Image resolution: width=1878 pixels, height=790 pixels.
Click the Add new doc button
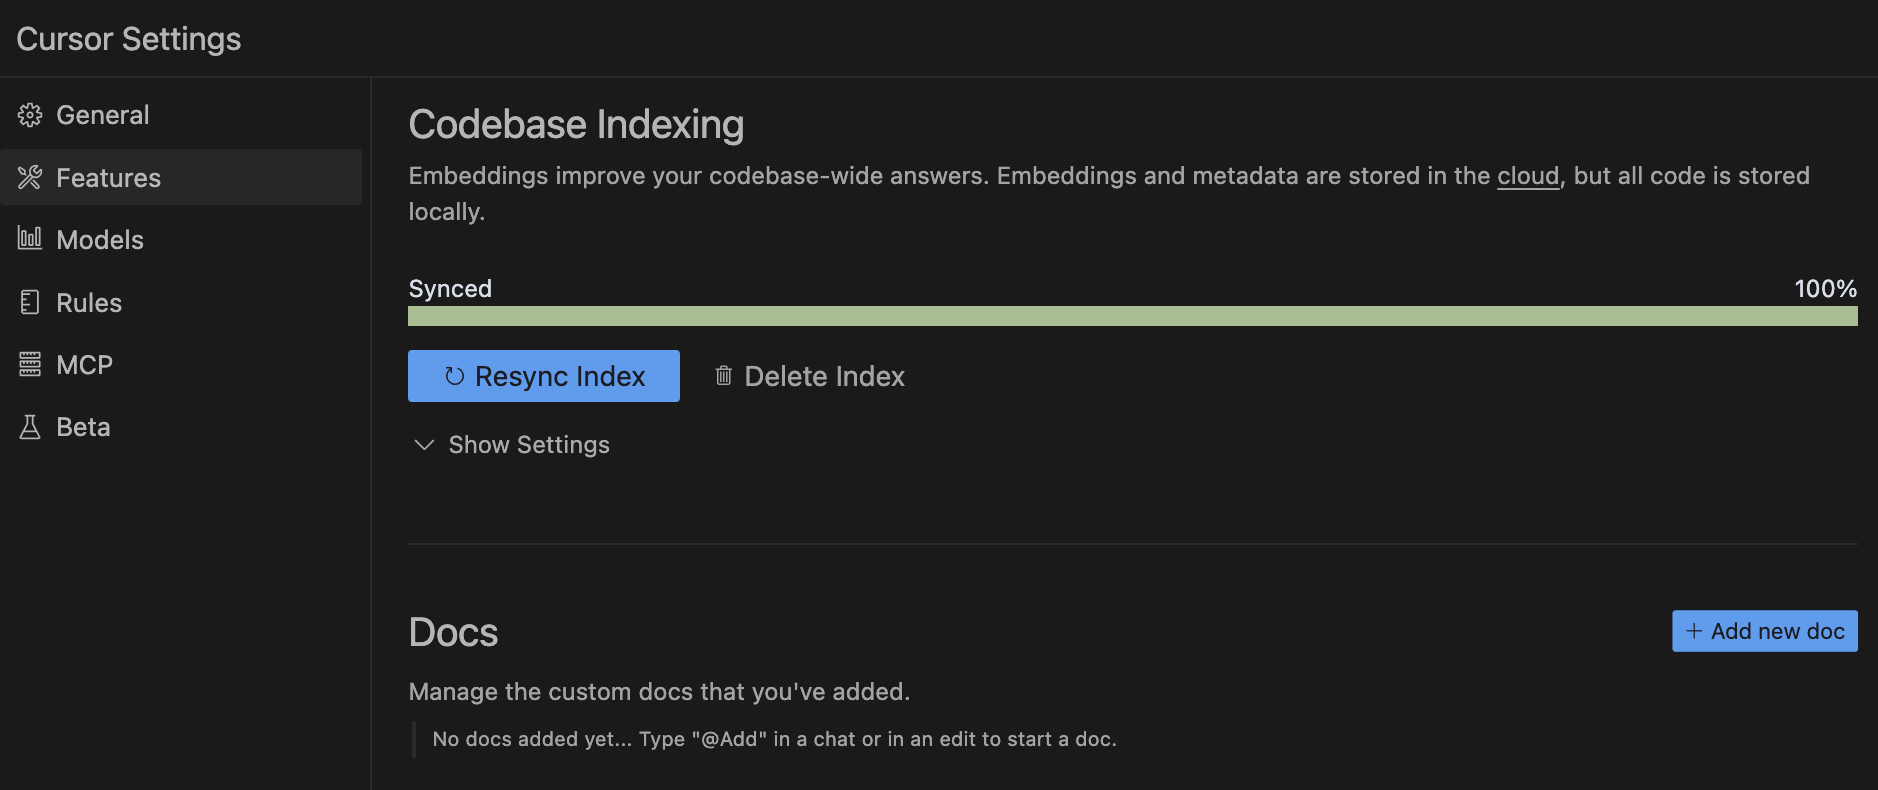pyautogui.click(x=1765, y=631)
